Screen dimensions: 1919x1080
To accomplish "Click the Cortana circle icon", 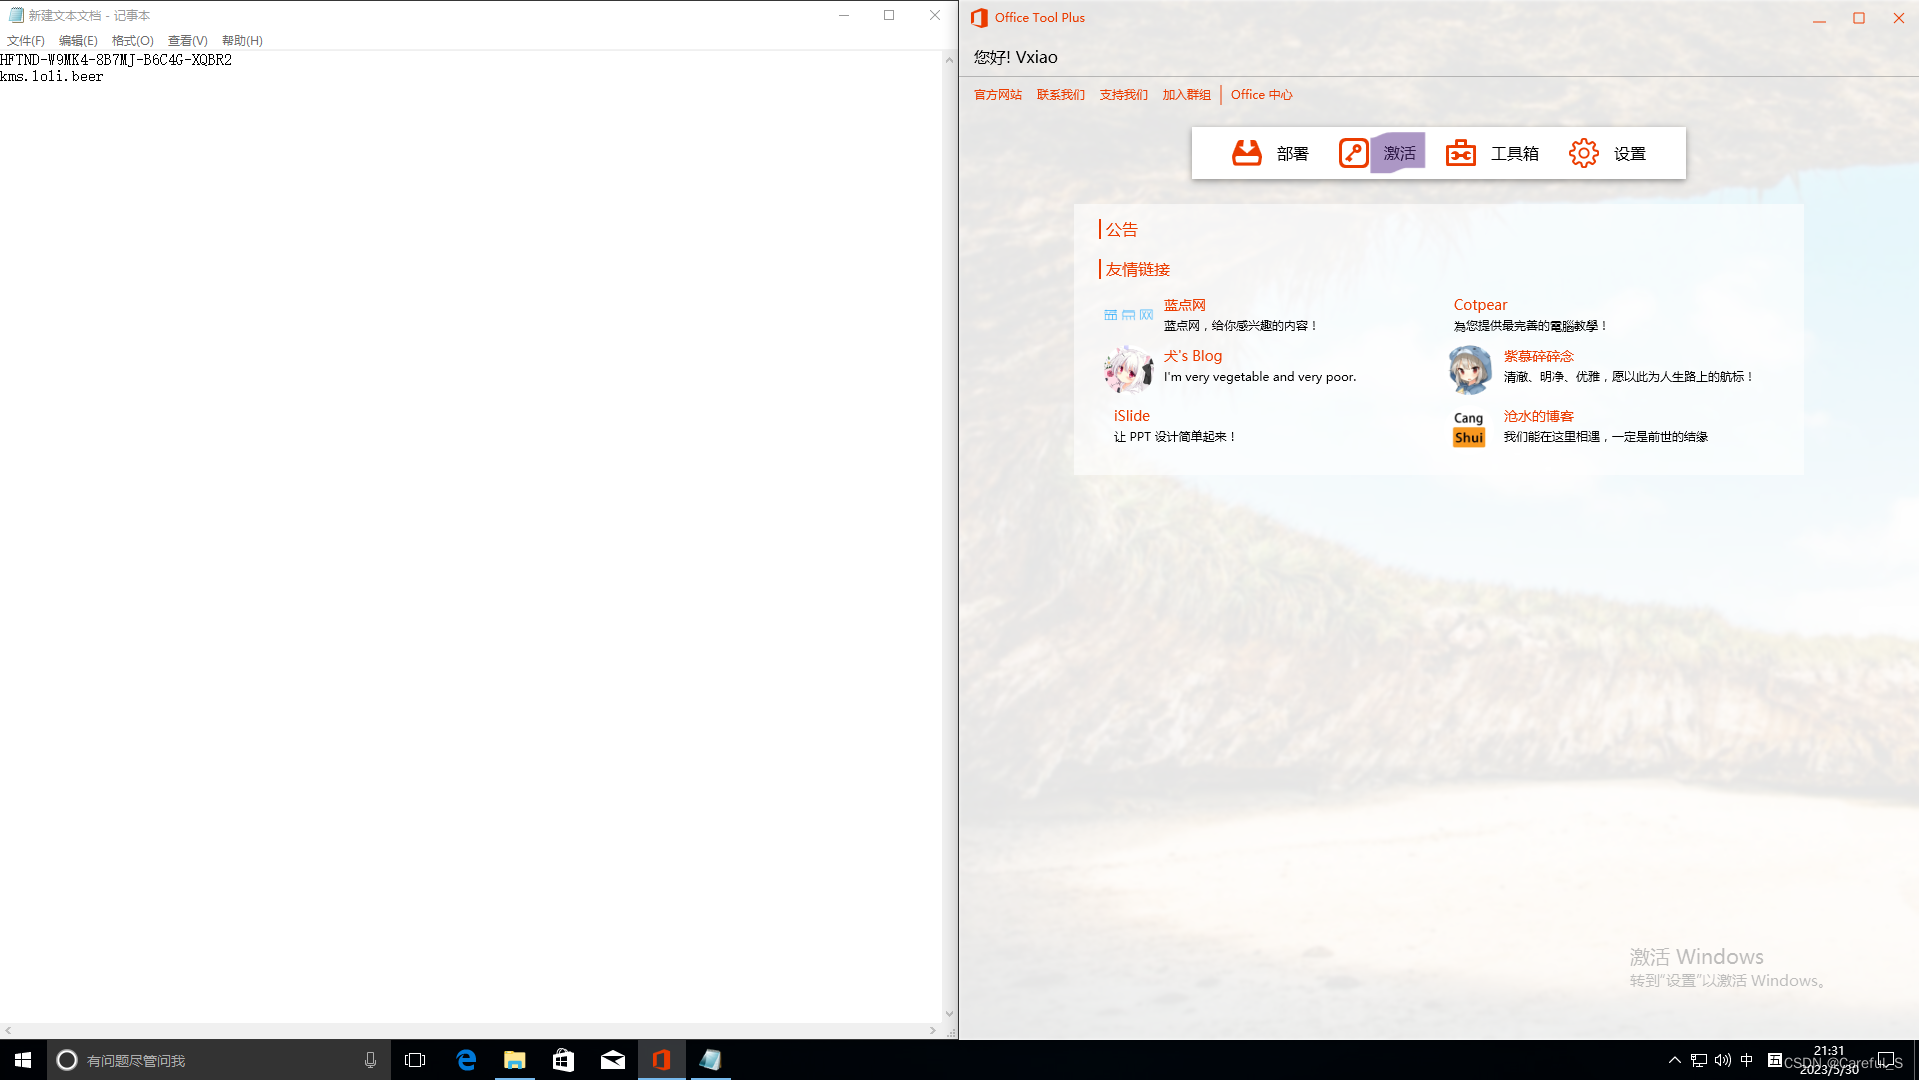I will pyautogui.click(x=66, y=1060).
